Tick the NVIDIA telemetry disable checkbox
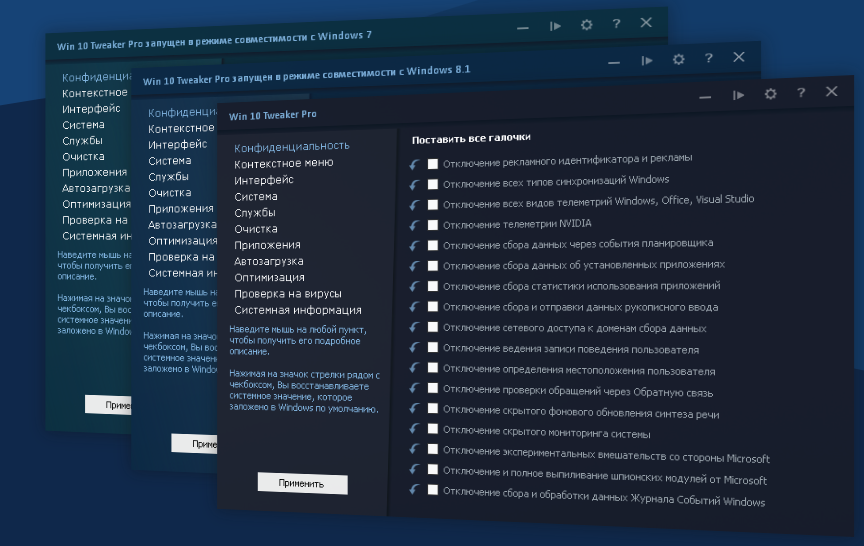This screenshot has width=864, height=546. pos(433,225)
